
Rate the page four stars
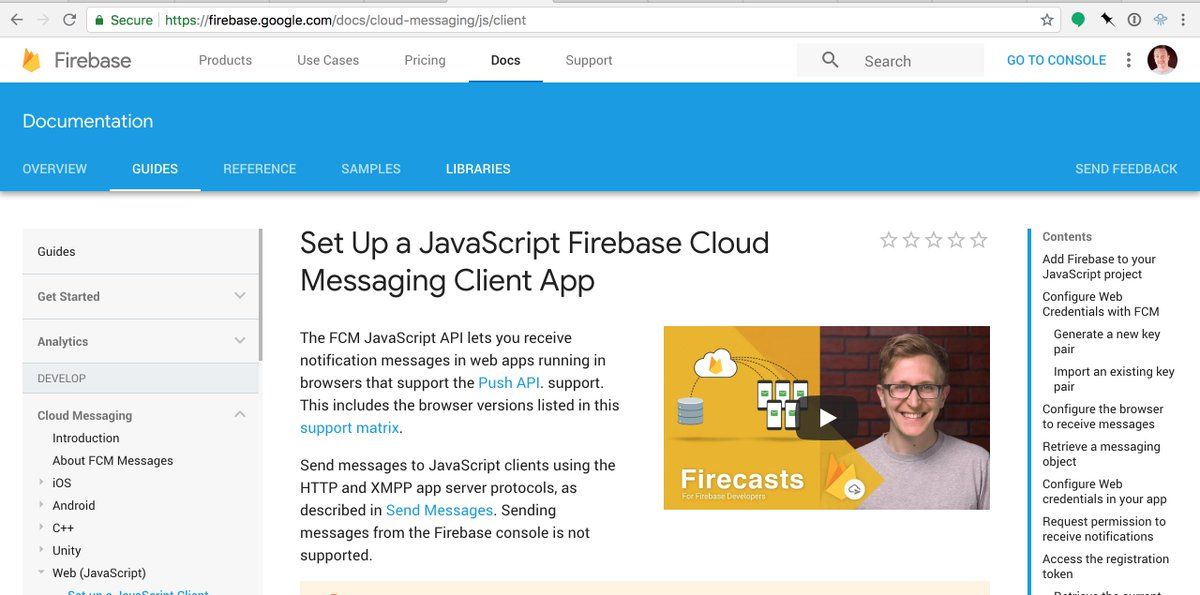tap(956, 240)
